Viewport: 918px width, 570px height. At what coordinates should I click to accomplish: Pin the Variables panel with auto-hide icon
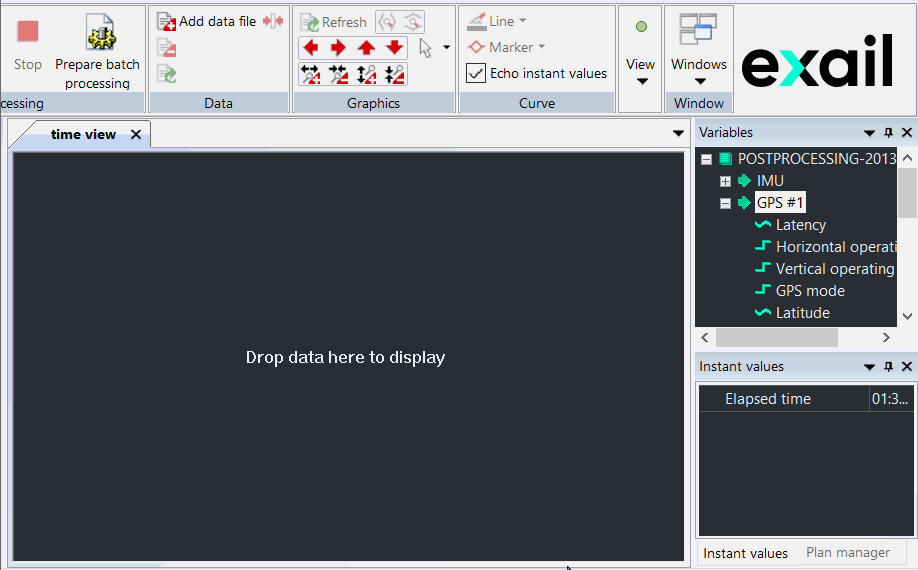tap(888, 133)
